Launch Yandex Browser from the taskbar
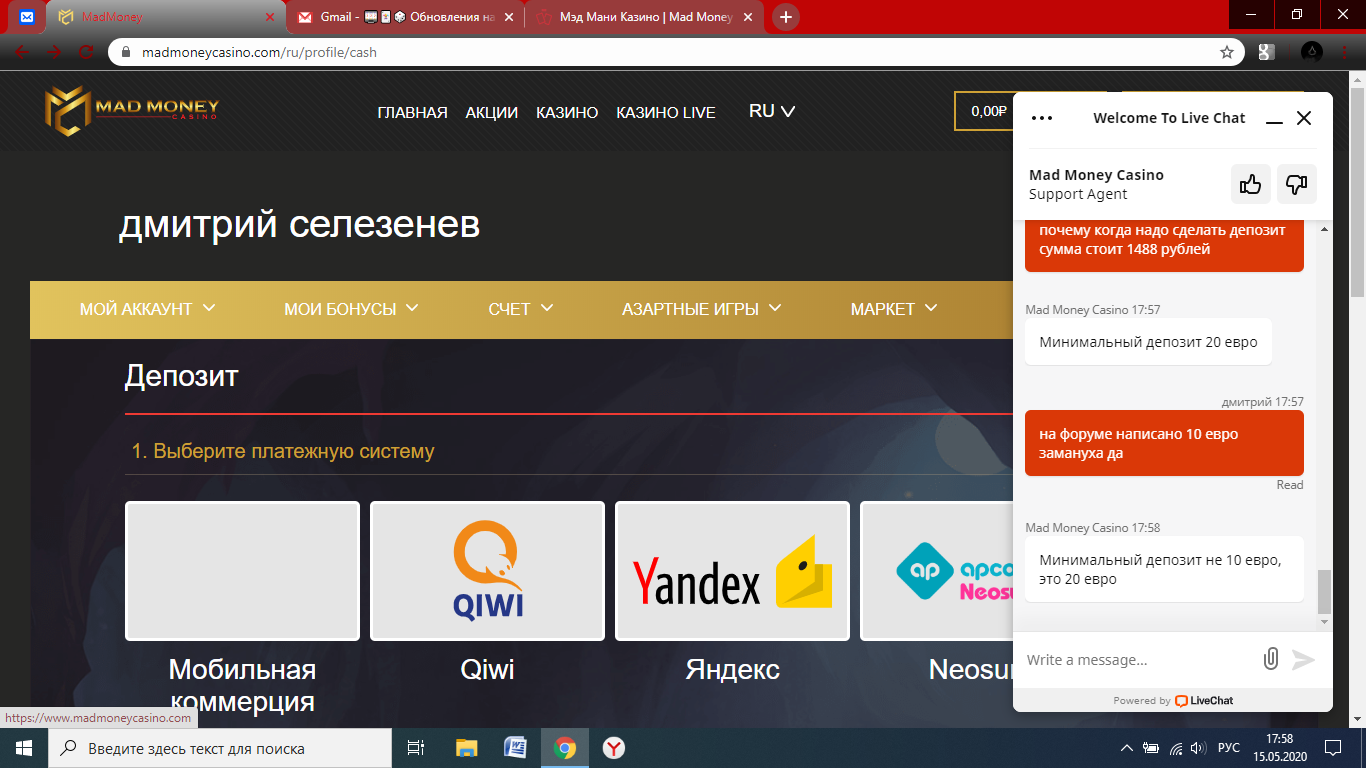The image size is (1366, 768). (614, 748)
